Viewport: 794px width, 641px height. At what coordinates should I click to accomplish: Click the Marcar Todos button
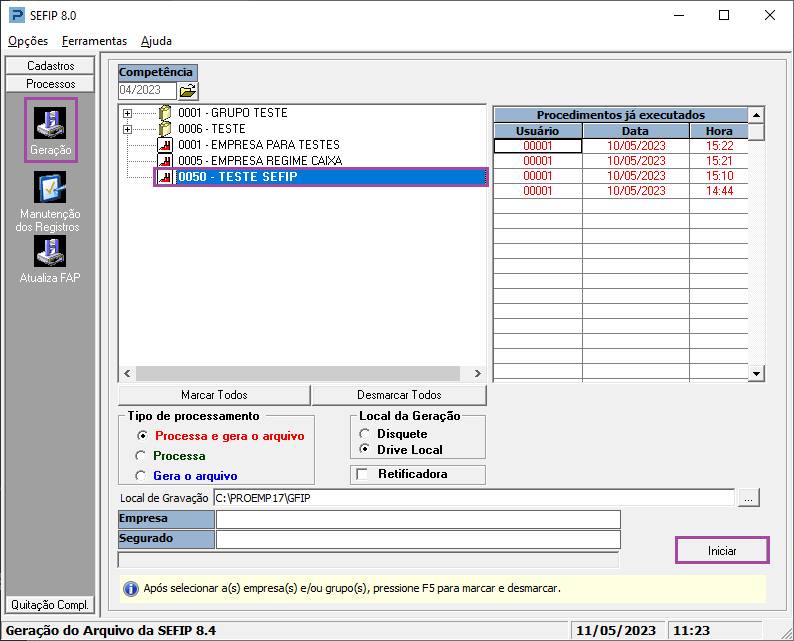[214, 395]
